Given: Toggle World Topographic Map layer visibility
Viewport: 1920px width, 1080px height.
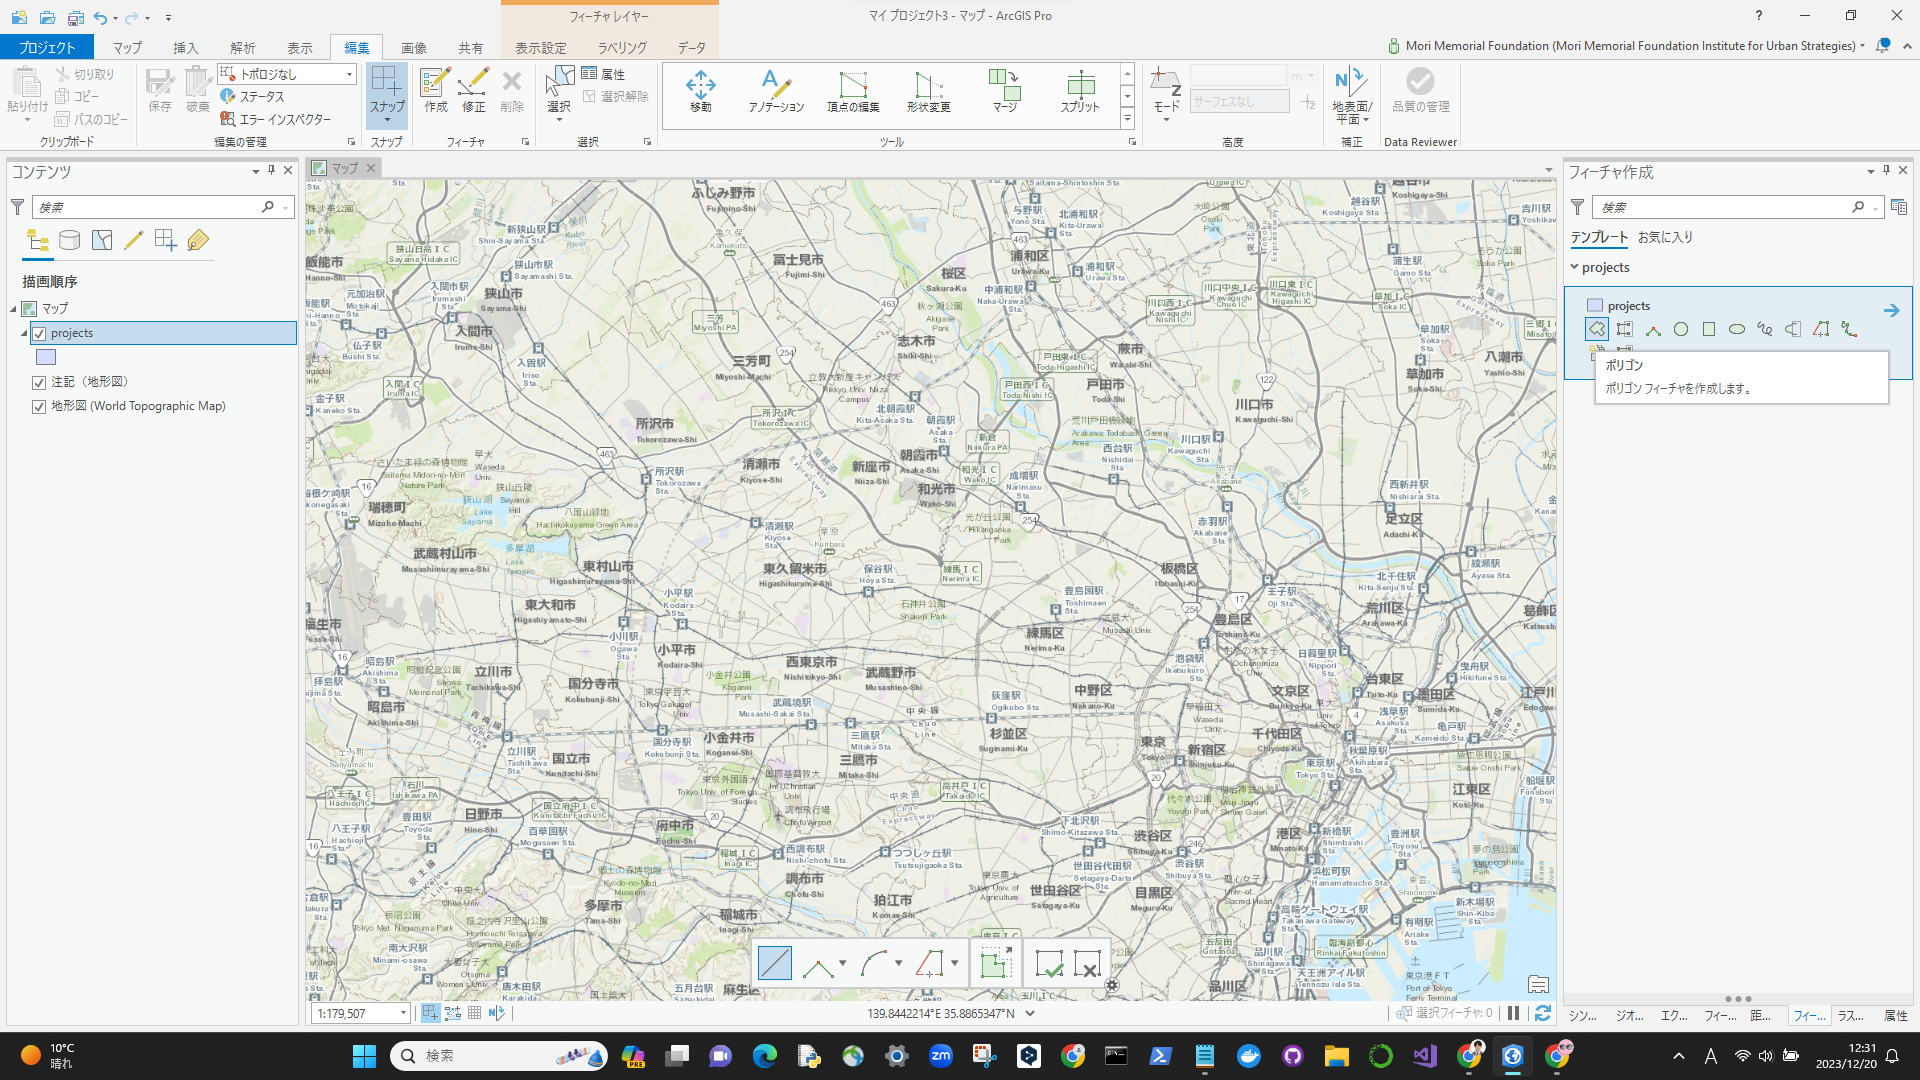Looking at the screenshot, I should 39,406.
